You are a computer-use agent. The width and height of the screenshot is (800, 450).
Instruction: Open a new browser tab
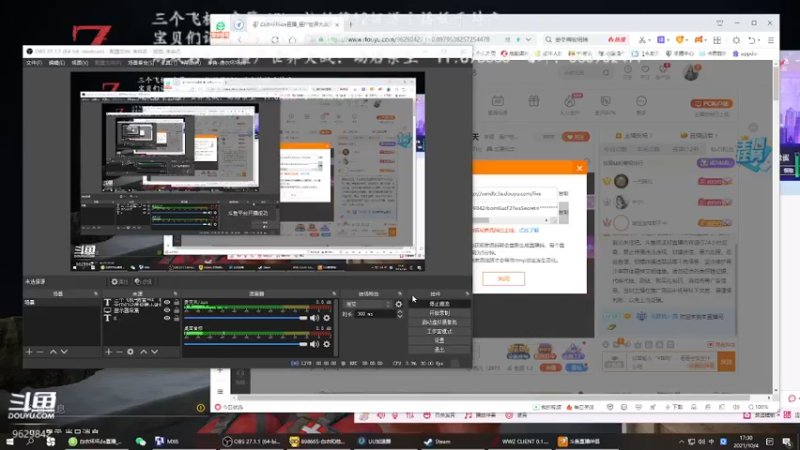point(351,24)
